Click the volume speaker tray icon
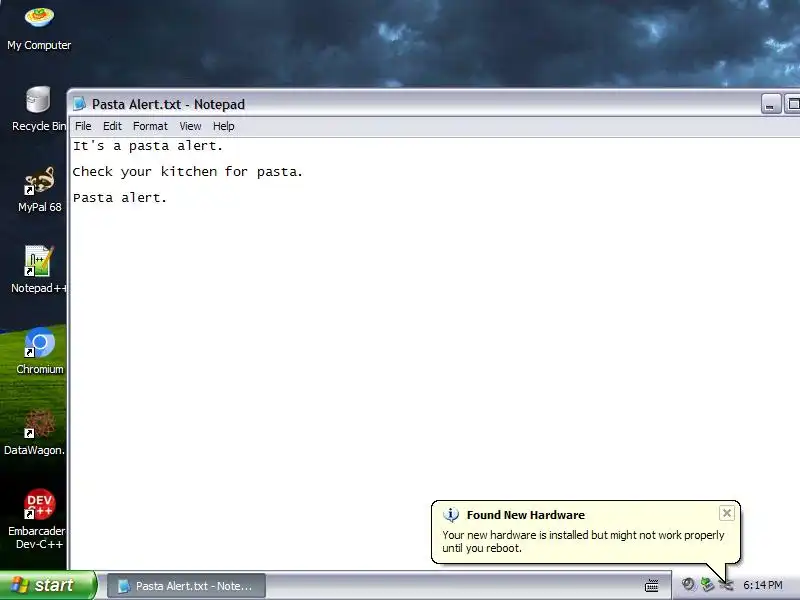The height and width of the screenshot is (600, 800). 688,584
